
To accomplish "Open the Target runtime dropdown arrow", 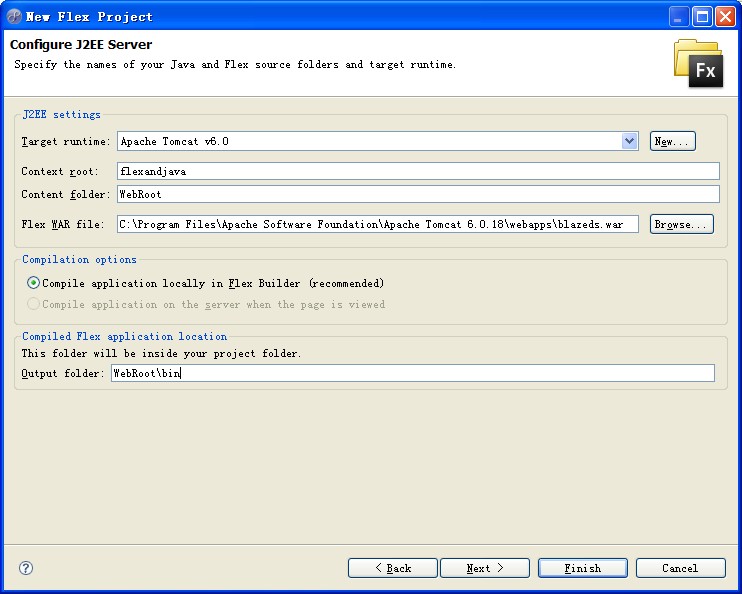I will pos(629,141).
